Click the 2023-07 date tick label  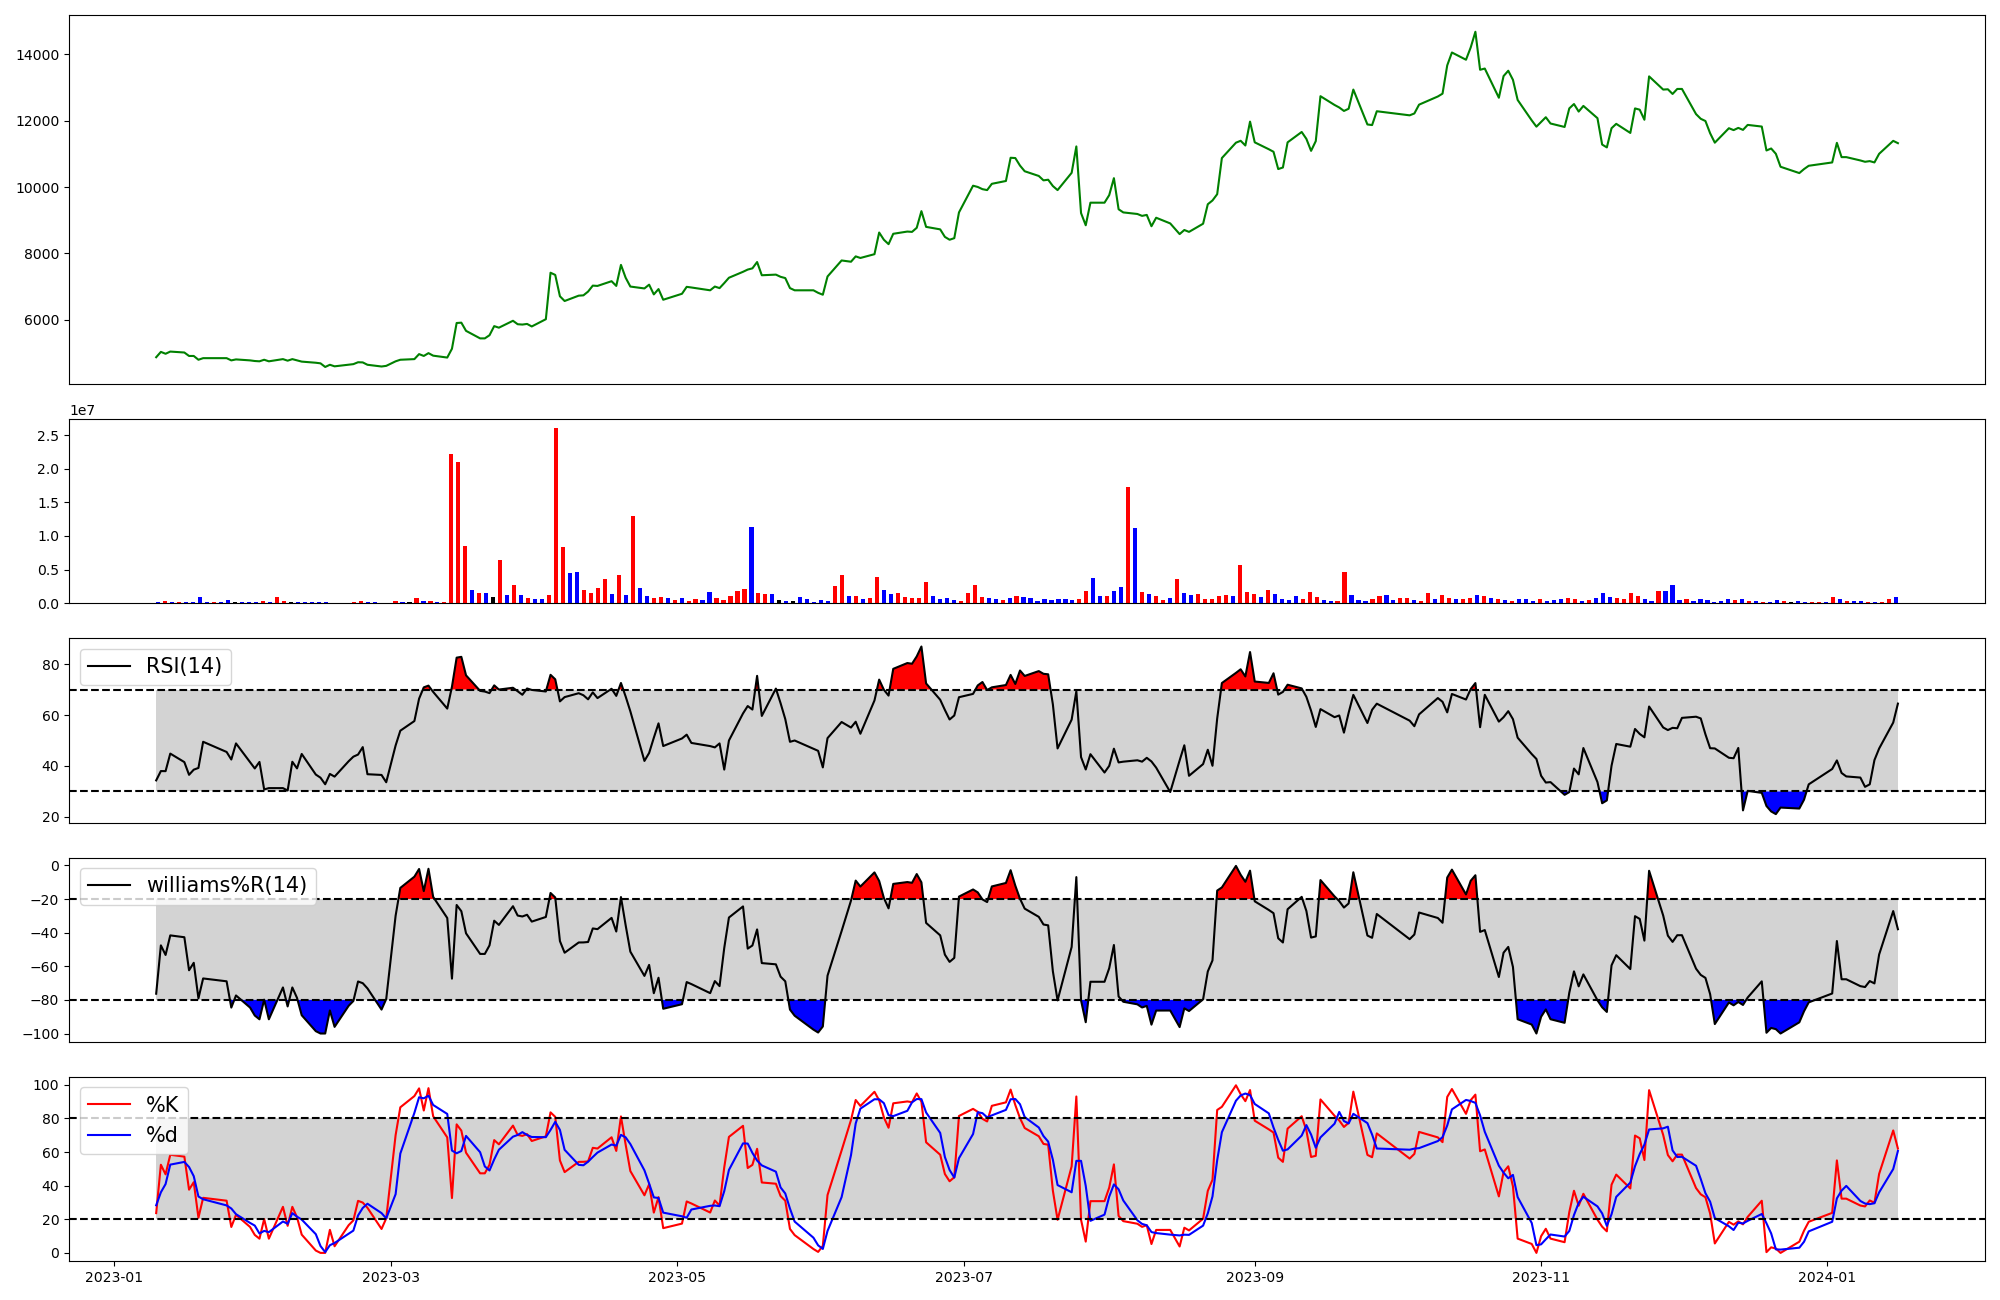tap(964, 1277)
